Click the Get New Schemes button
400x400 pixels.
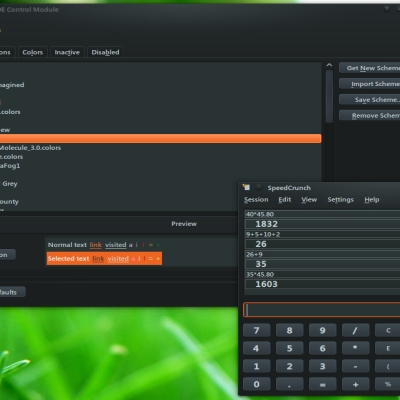370,68
